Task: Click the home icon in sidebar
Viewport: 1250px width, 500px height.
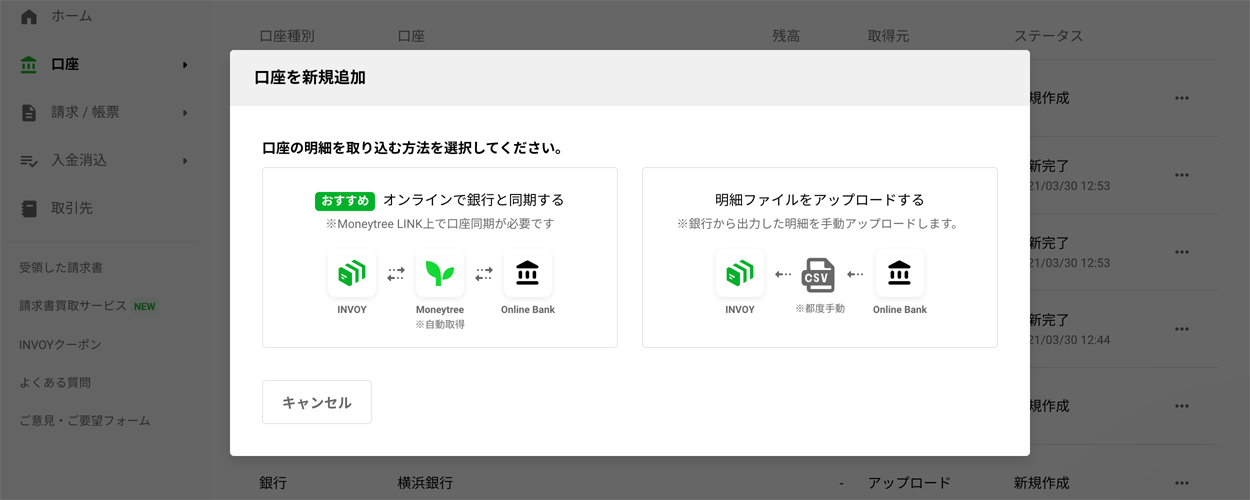Action: [29, 16]
